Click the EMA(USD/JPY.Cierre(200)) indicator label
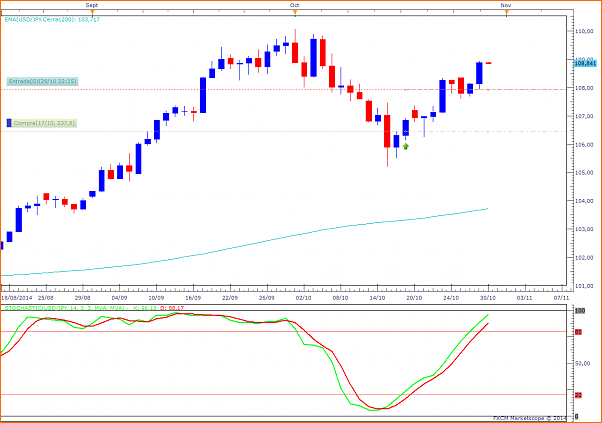Screen dimensions: 602x423 coord(52,19)
